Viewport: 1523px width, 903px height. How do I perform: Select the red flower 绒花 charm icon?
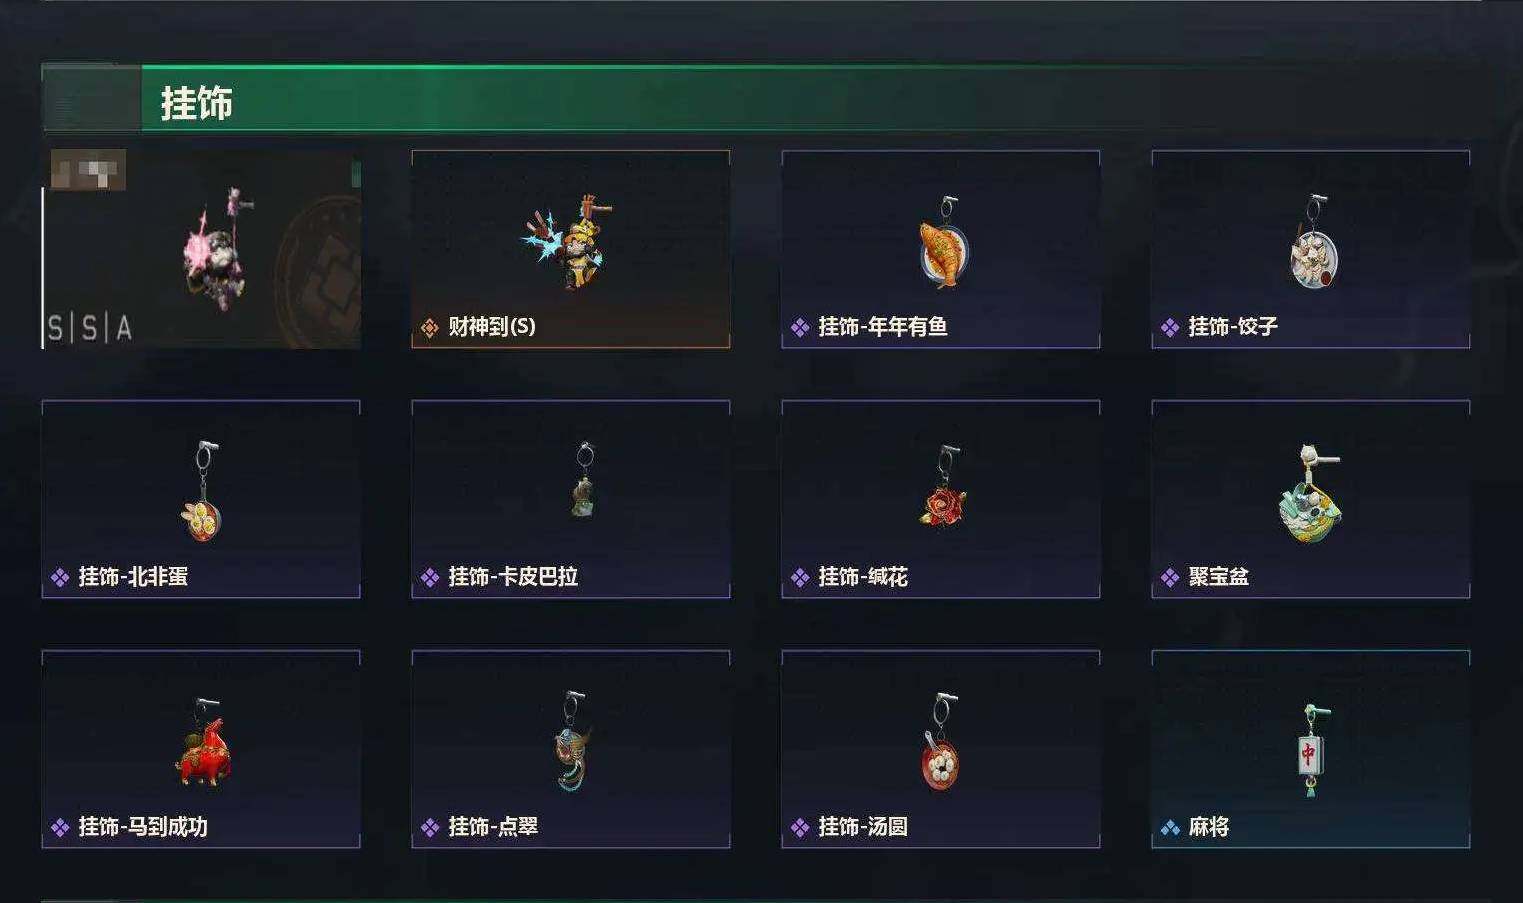click(943, 487)
